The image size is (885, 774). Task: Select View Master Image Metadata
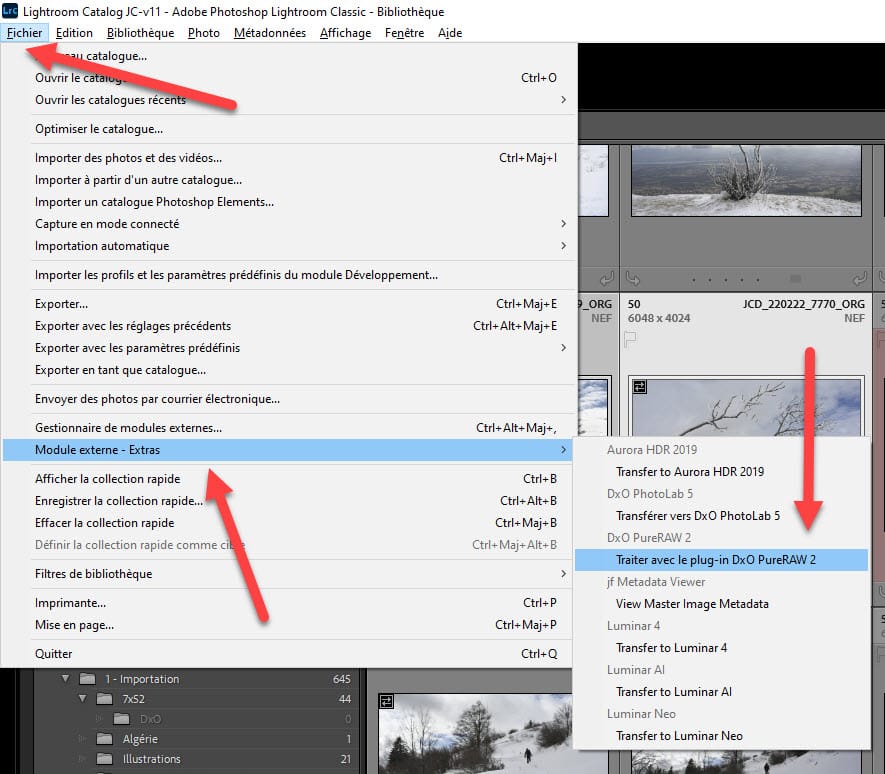click(721, 604)
